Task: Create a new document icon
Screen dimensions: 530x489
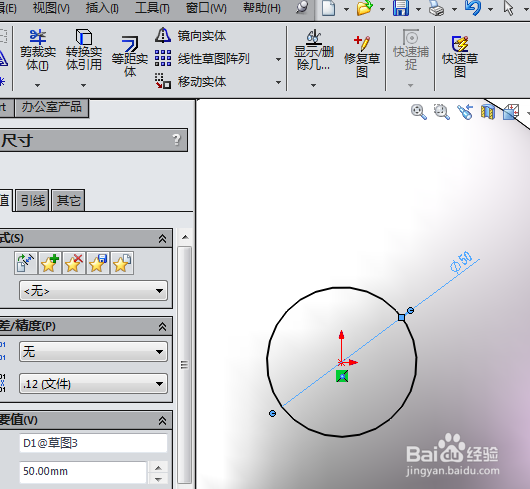Action: point(328,8)
